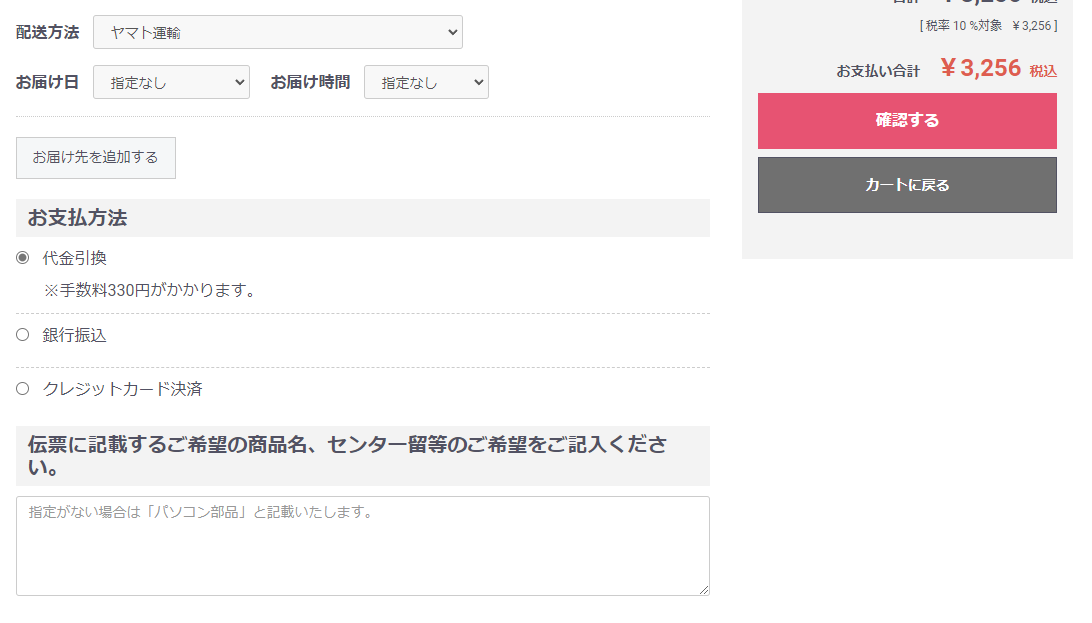Image resolution: width=1092 pixels, height=623 pixels.
Task: Click the クレジットカード決済 label text
Action: pyautogui.click(x=123, y=389)
